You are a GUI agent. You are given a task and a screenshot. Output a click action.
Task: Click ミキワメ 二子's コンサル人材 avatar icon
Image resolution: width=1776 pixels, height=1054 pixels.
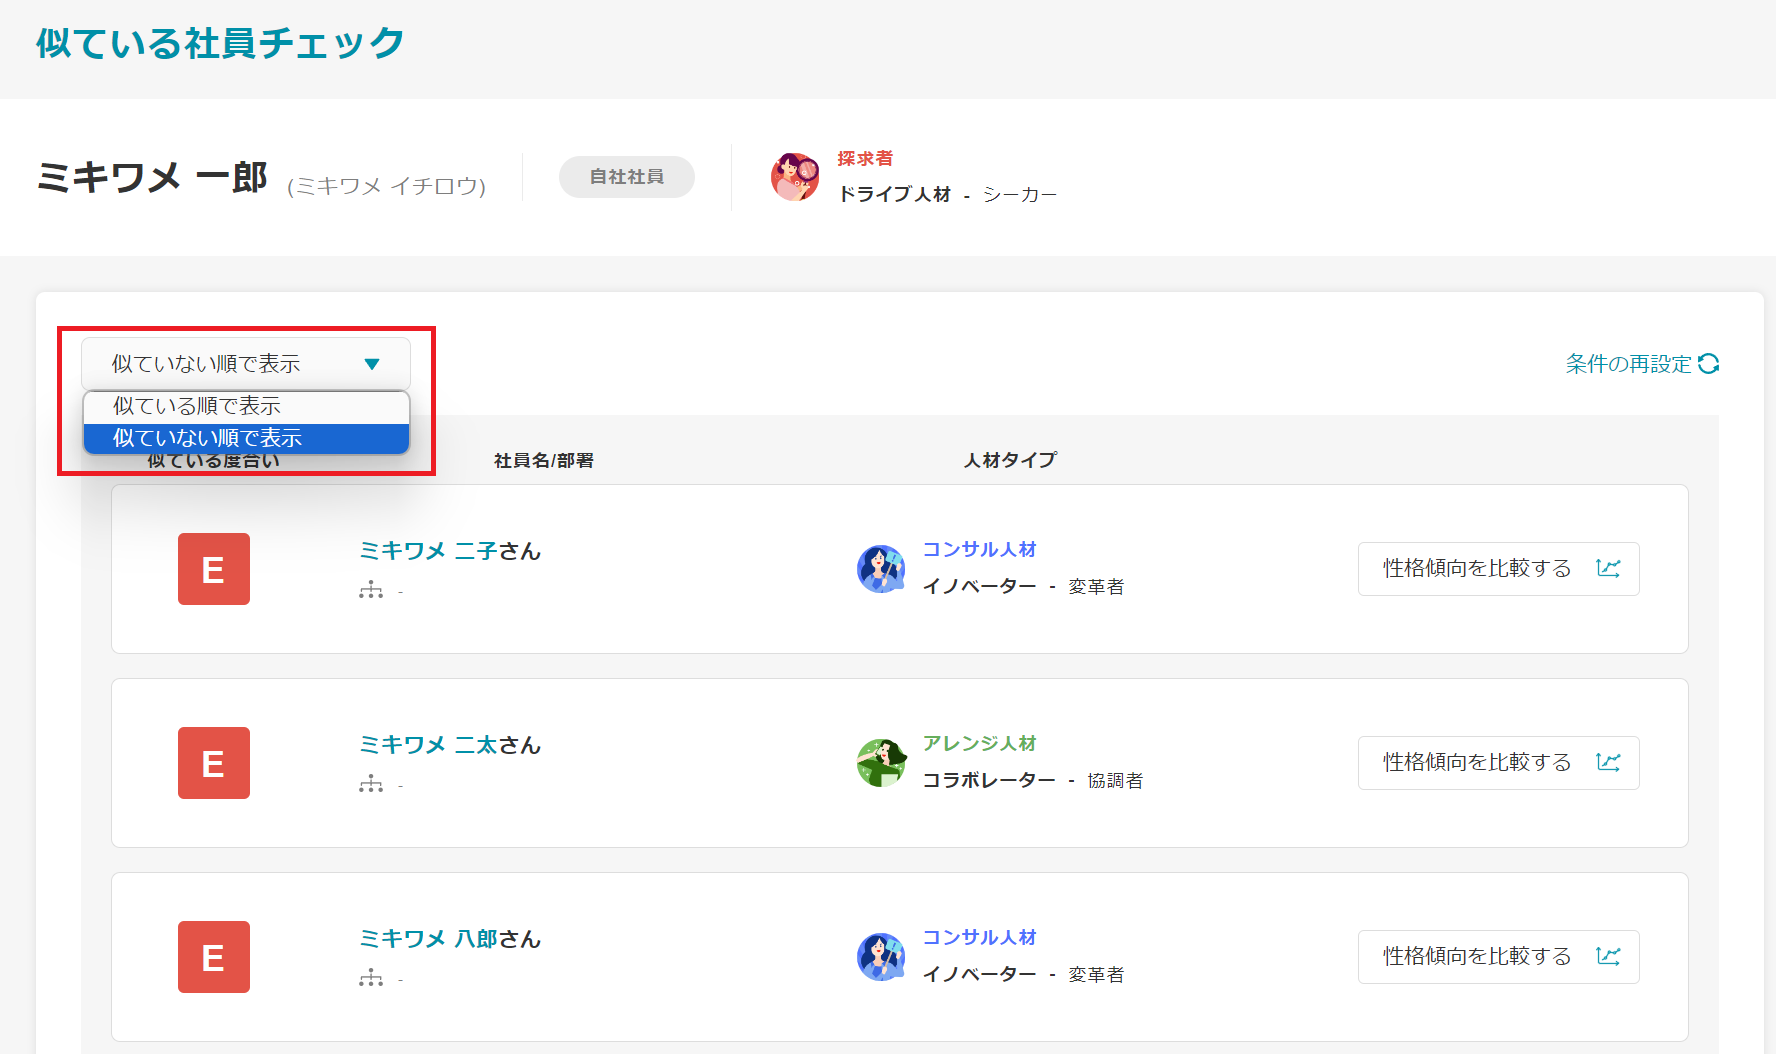click(x=882, y=566)
